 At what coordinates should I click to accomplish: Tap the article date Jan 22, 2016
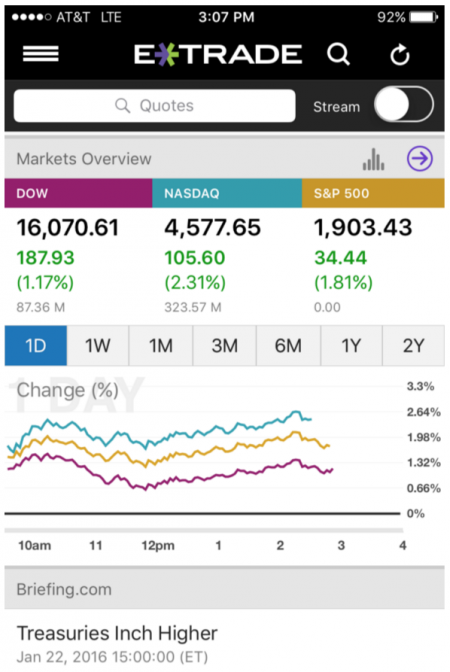pyautogui.click(x=112, y=657)
